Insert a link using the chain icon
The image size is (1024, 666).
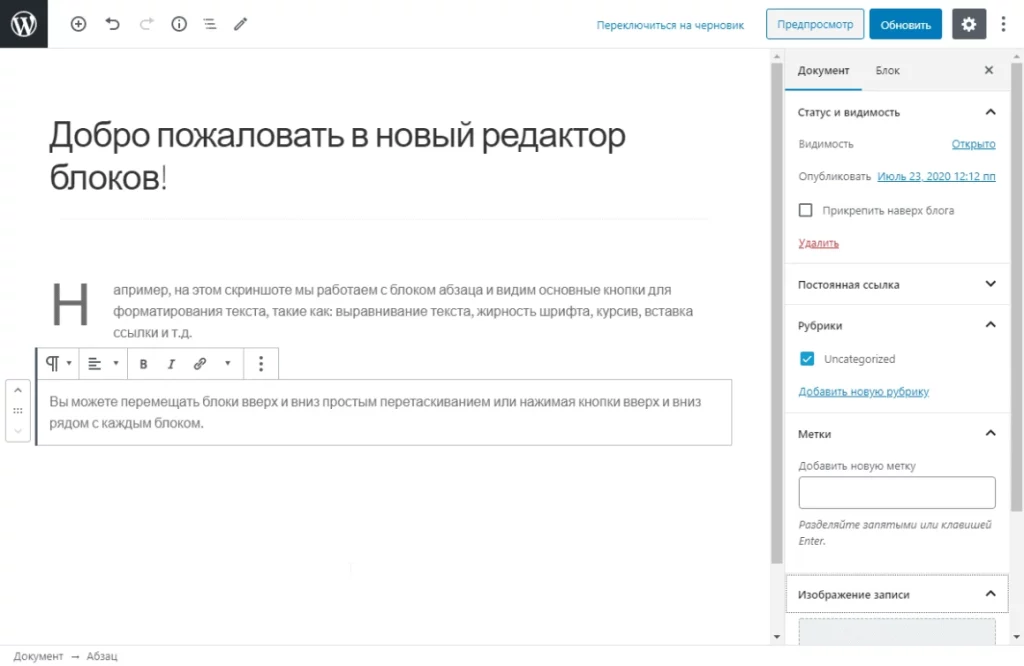click(x=199, y=363)
